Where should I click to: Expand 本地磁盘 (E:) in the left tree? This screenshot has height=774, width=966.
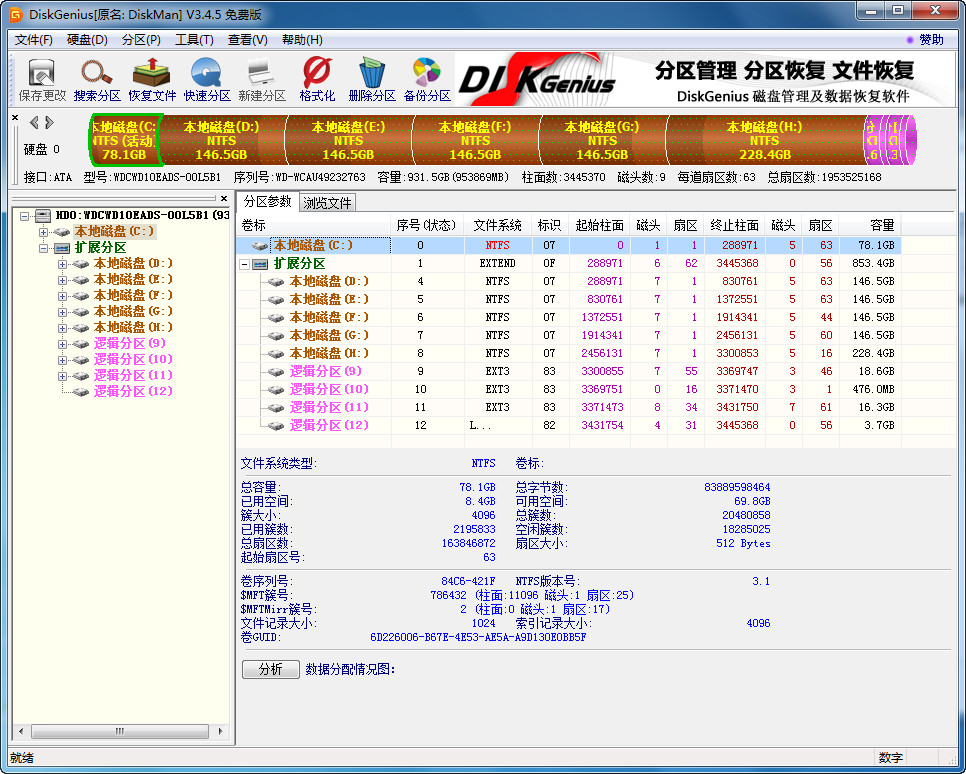(x=62, y=280)
